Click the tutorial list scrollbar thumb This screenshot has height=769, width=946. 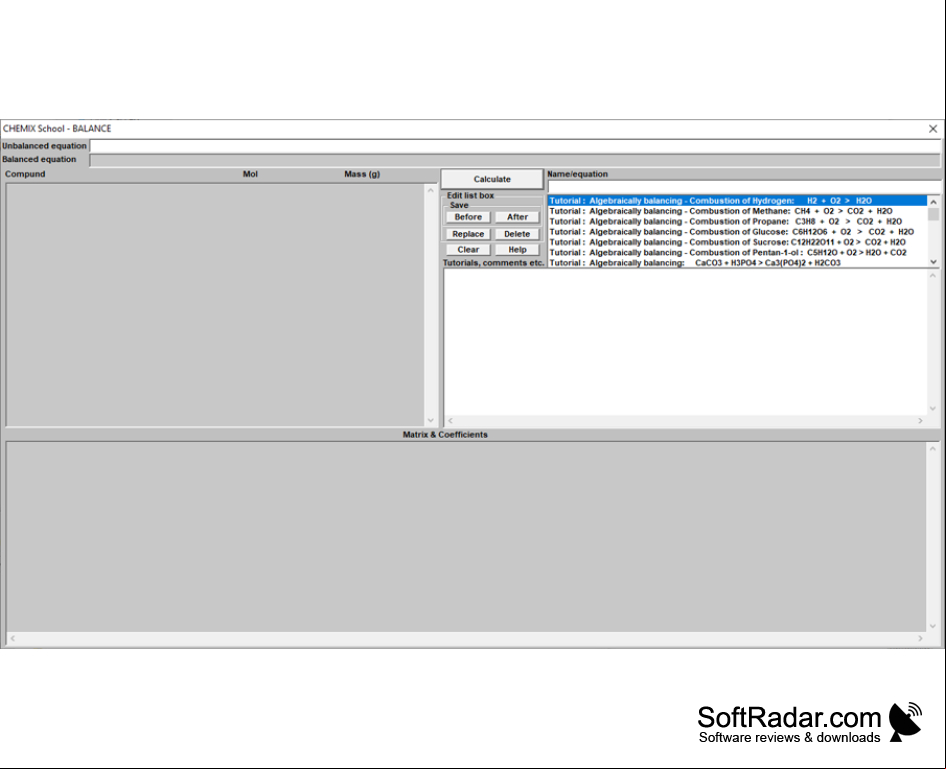pyautogui.click(x=933, y=214)
